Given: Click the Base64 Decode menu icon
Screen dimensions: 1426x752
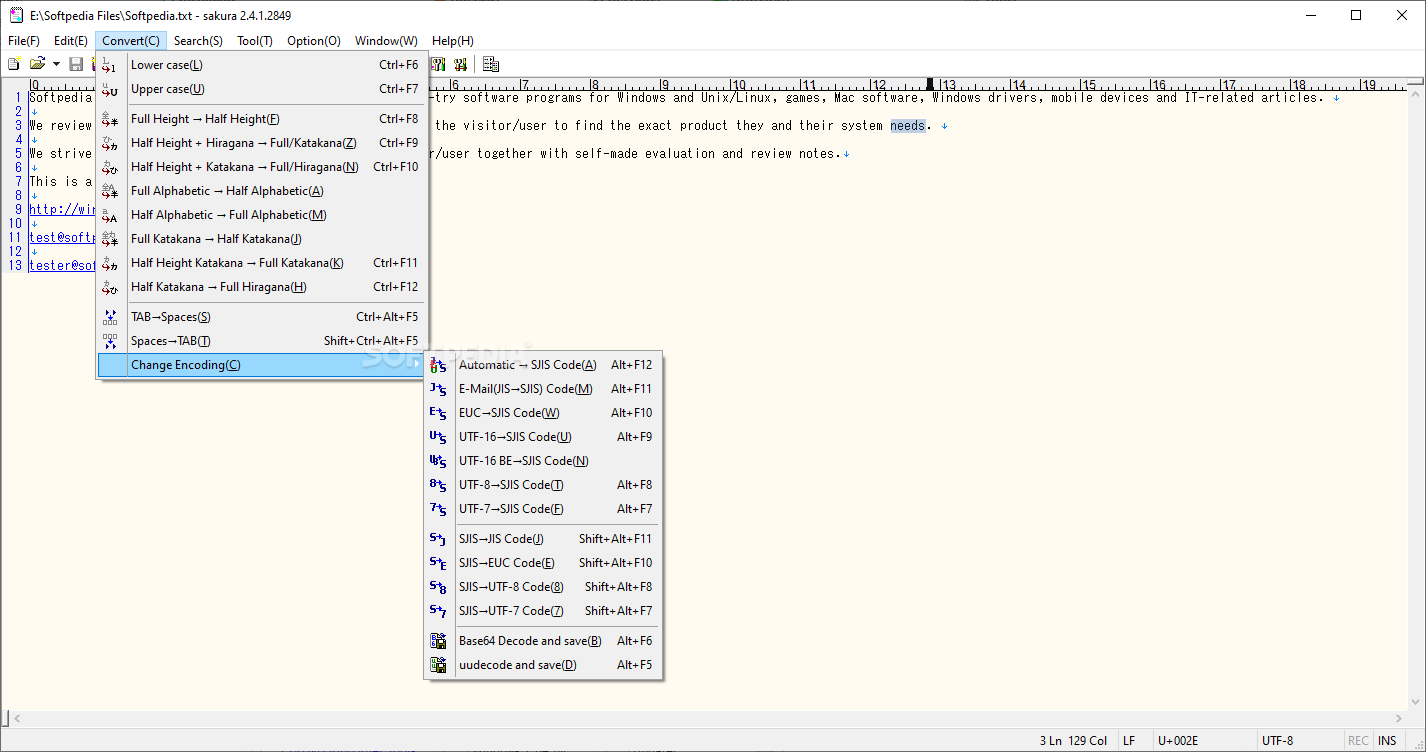Looking at the screenshot, I should click(438, 641).
